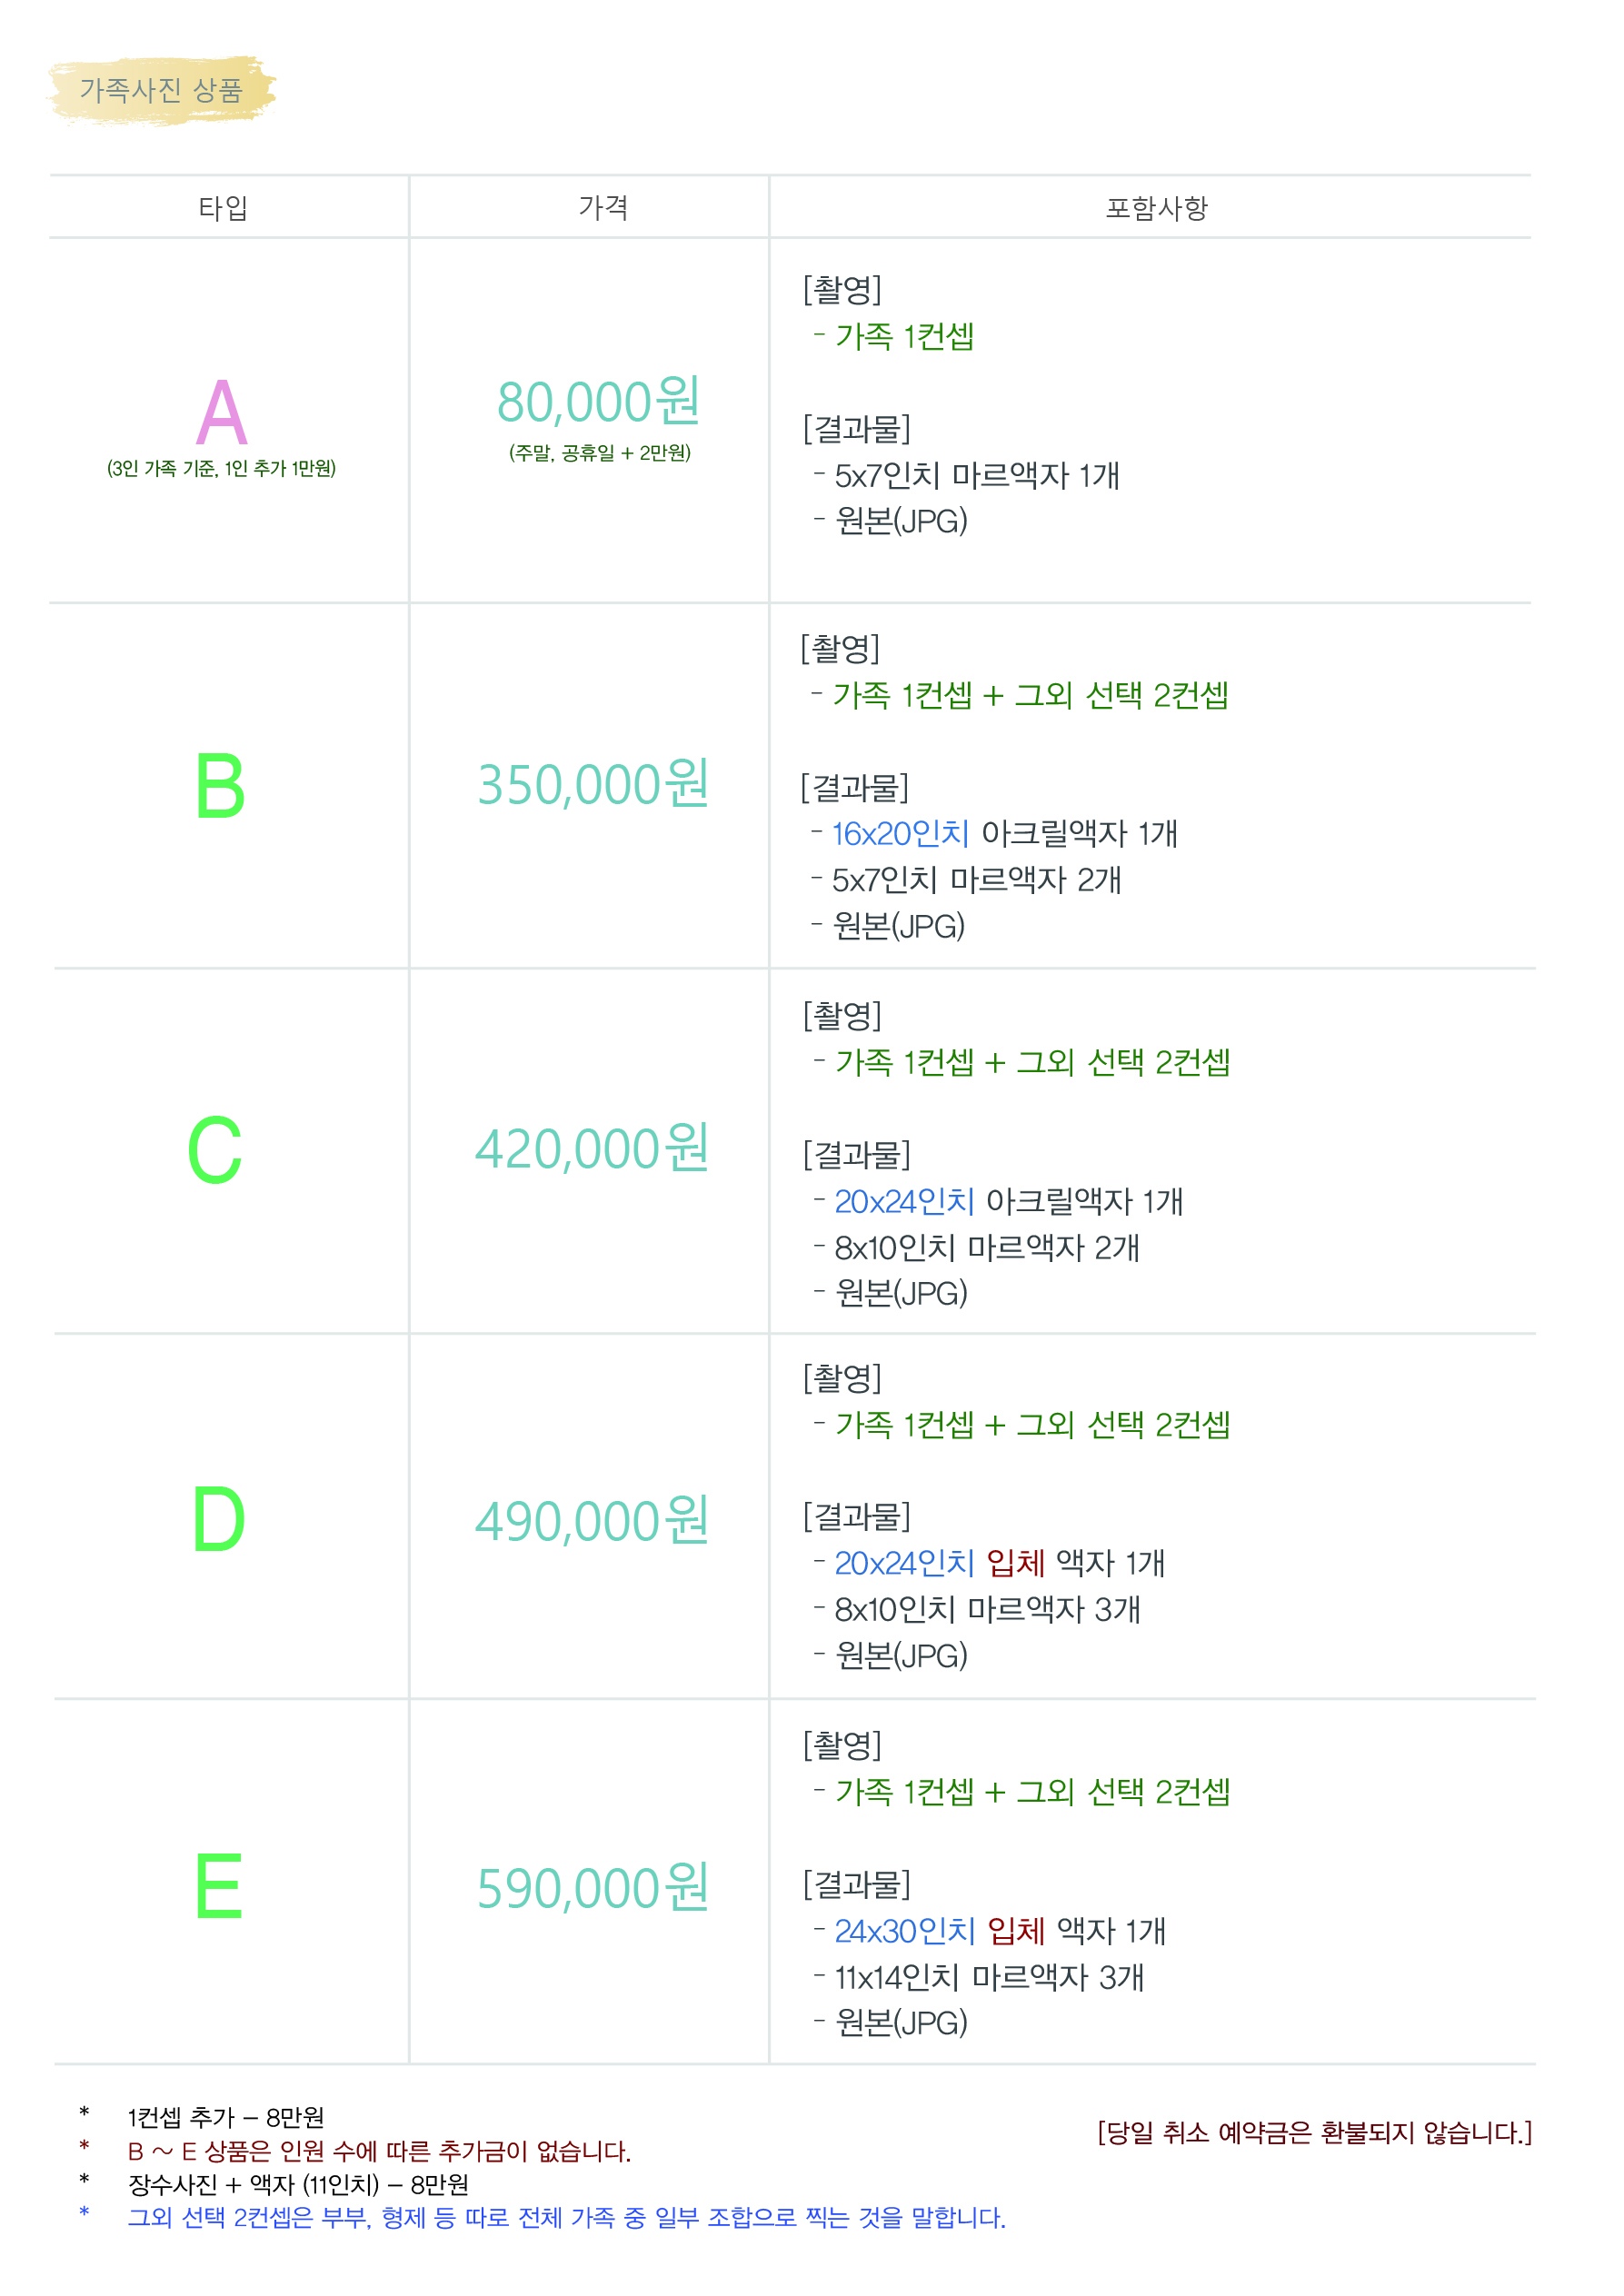The height and width of the screenshot is (2296, 1624).
Task: Click the 350,000원 price
Action: (594, 784)
